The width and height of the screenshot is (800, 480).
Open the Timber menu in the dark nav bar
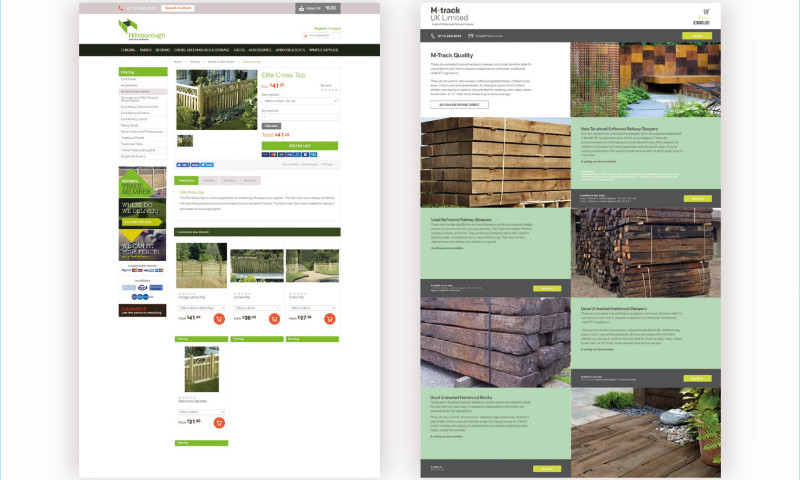tap(145, 50)
